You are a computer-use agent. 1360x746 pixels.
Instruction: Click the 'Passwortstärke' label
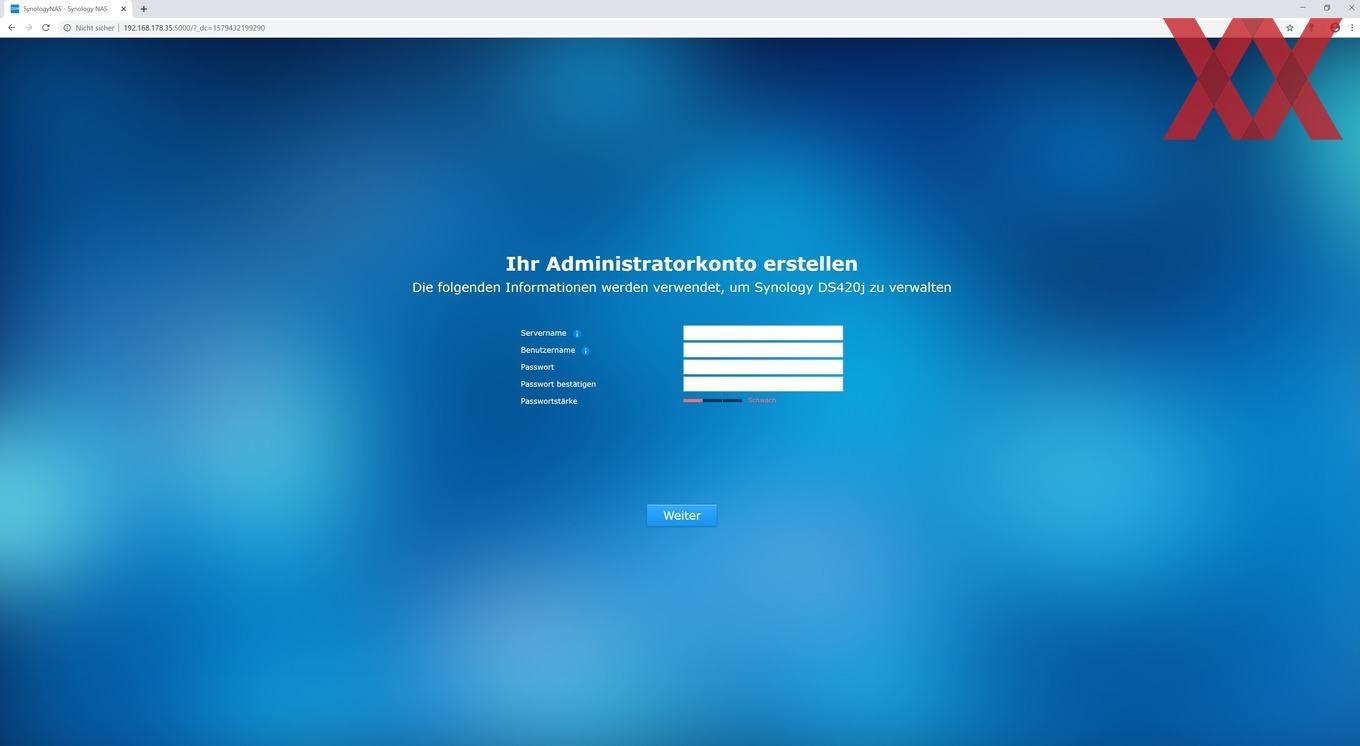coord(549,401)
